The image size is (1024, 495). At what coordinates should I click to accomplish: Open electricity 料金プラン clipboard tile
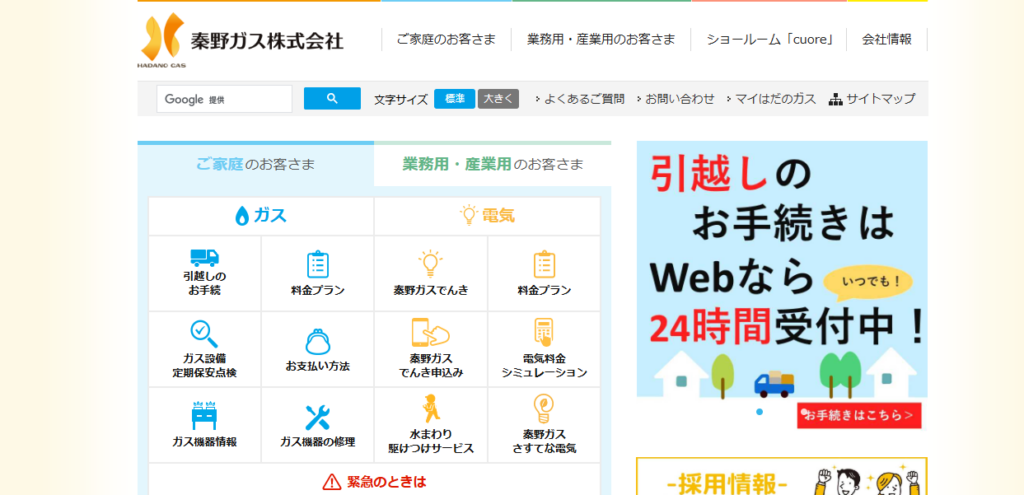point(544,273)
